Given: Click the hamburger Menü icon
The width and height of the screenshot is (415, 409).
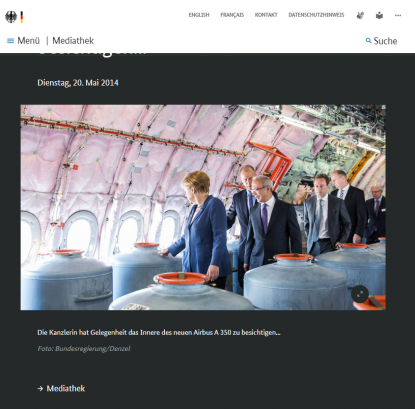Looking at the screenshot, I should click(x=11, y=41).
